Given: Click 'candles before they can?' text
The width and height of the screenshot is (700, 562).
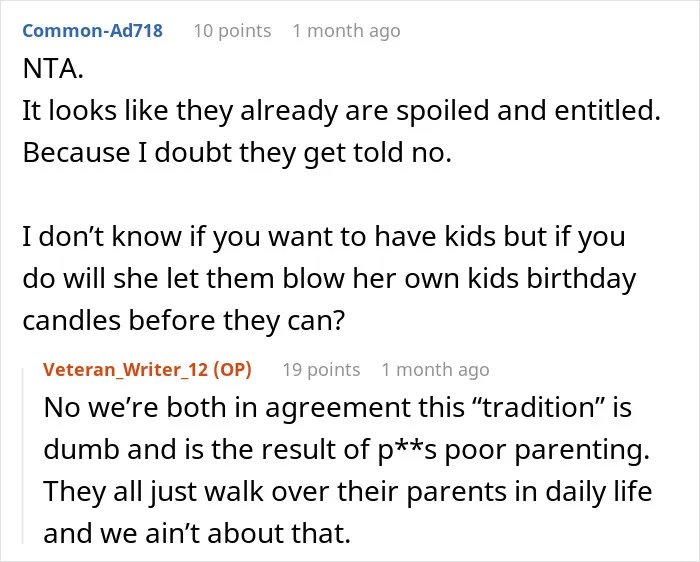Looking at the screenshot, I should 184,321.
